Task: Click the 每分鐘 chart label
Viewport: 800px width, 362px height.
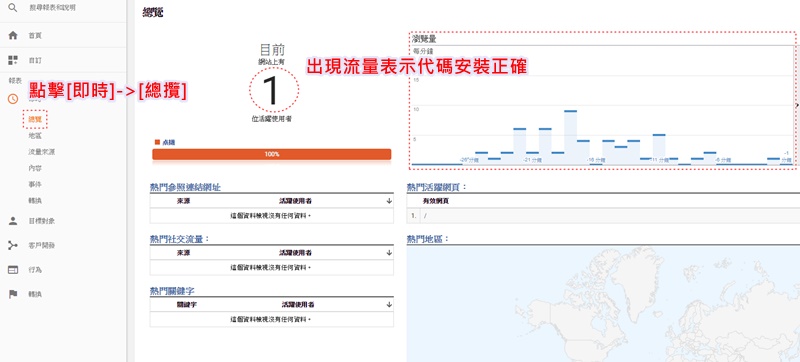Action: click(422, 51)
